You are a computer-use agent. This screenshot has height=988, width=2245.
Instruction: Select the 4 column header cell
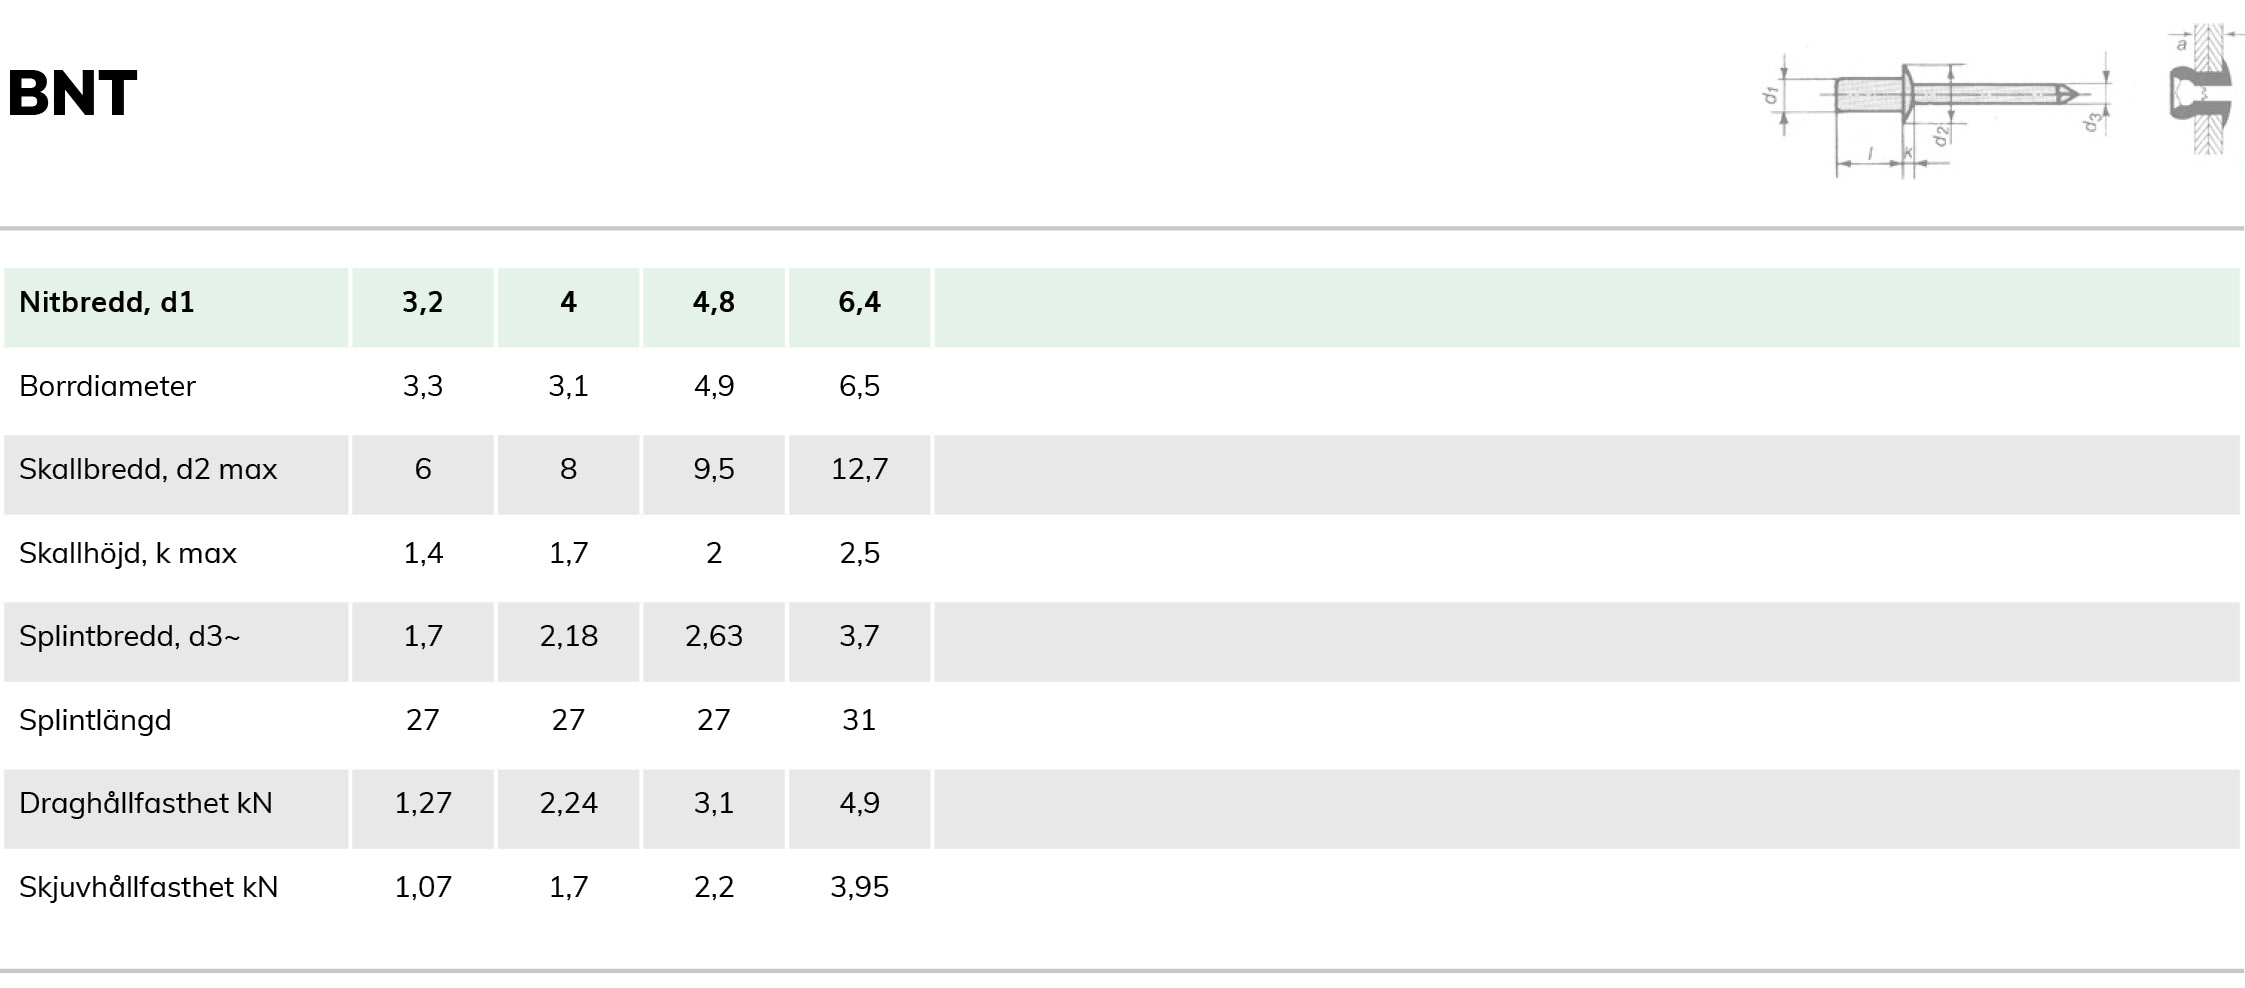point(568,302)
